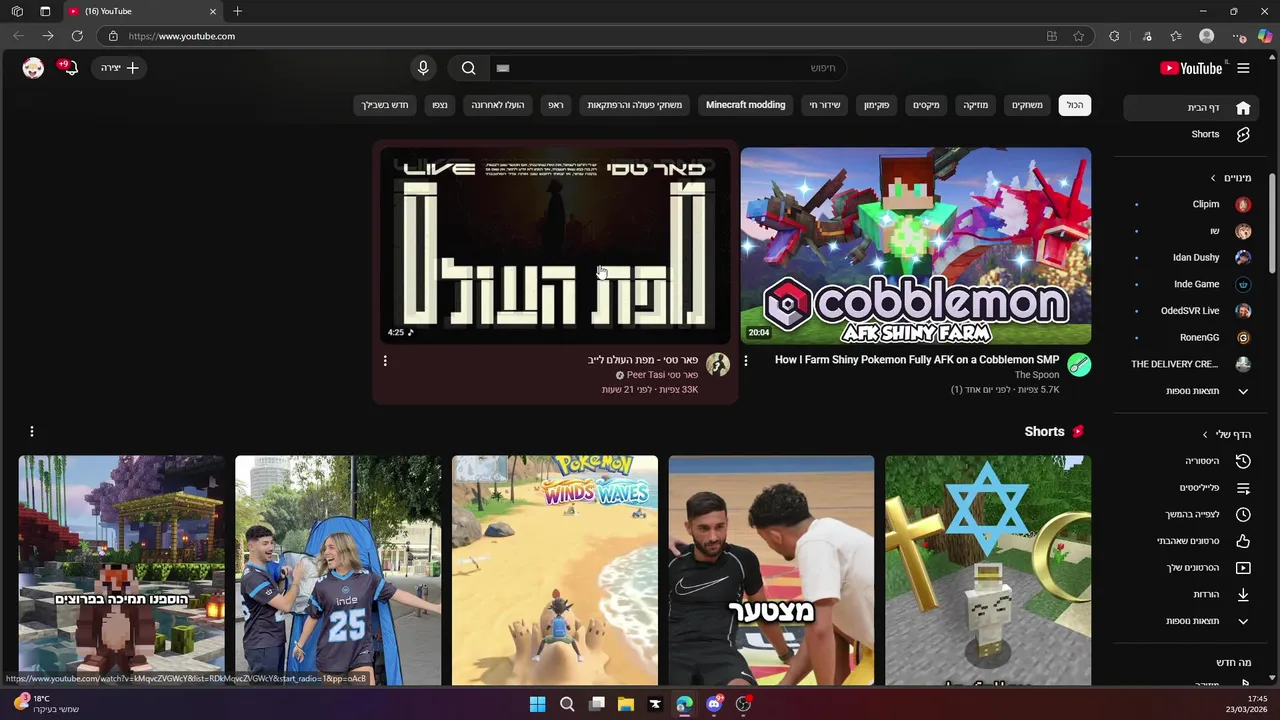
Task: Click the keyboard icon in search box
Action: (503, 68)
